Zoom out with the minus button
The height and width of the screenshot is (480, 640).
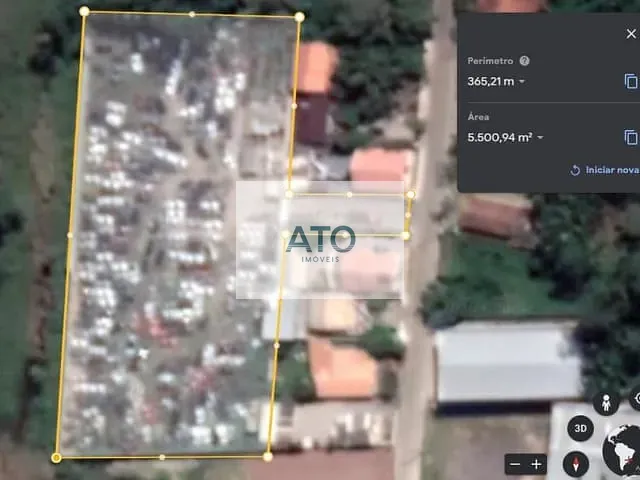(515, 464)
